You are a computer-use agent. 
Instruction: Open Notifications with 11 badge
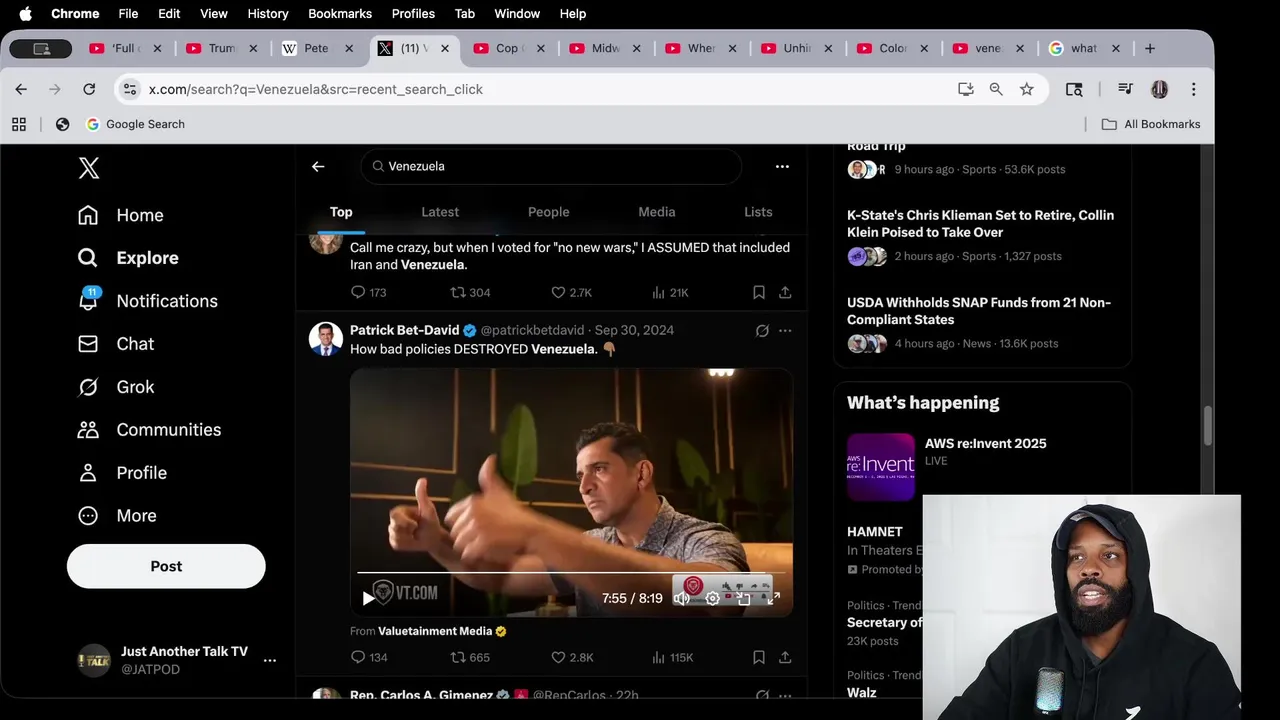(147, 301)
